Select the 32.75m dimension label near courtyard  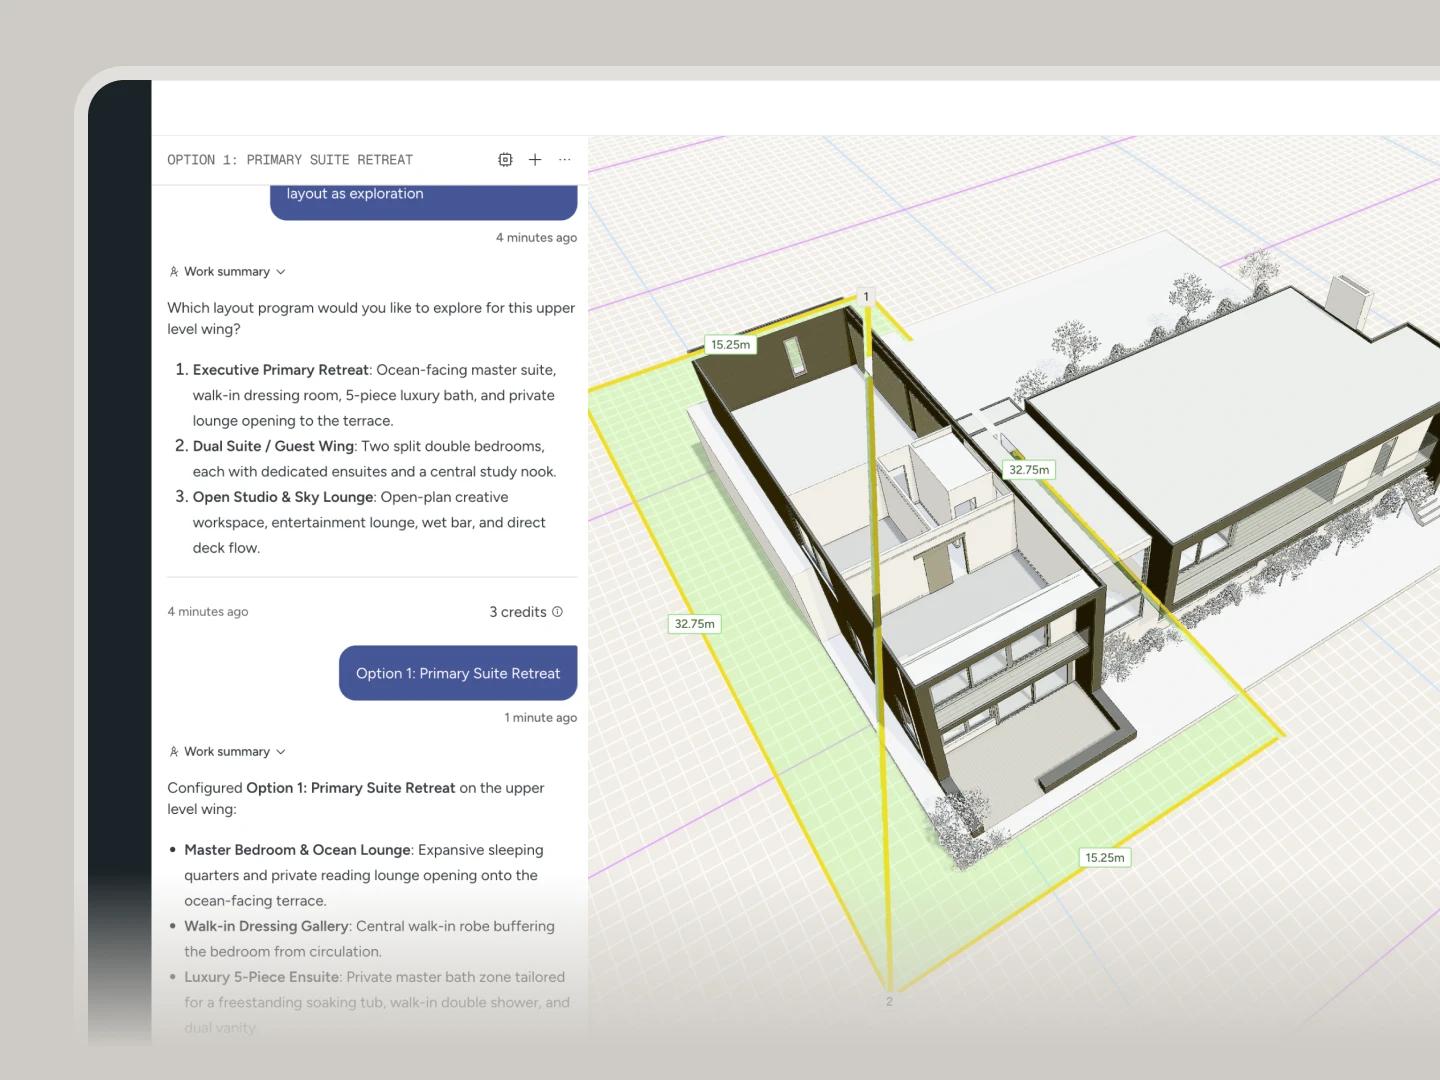(1029, 470)
